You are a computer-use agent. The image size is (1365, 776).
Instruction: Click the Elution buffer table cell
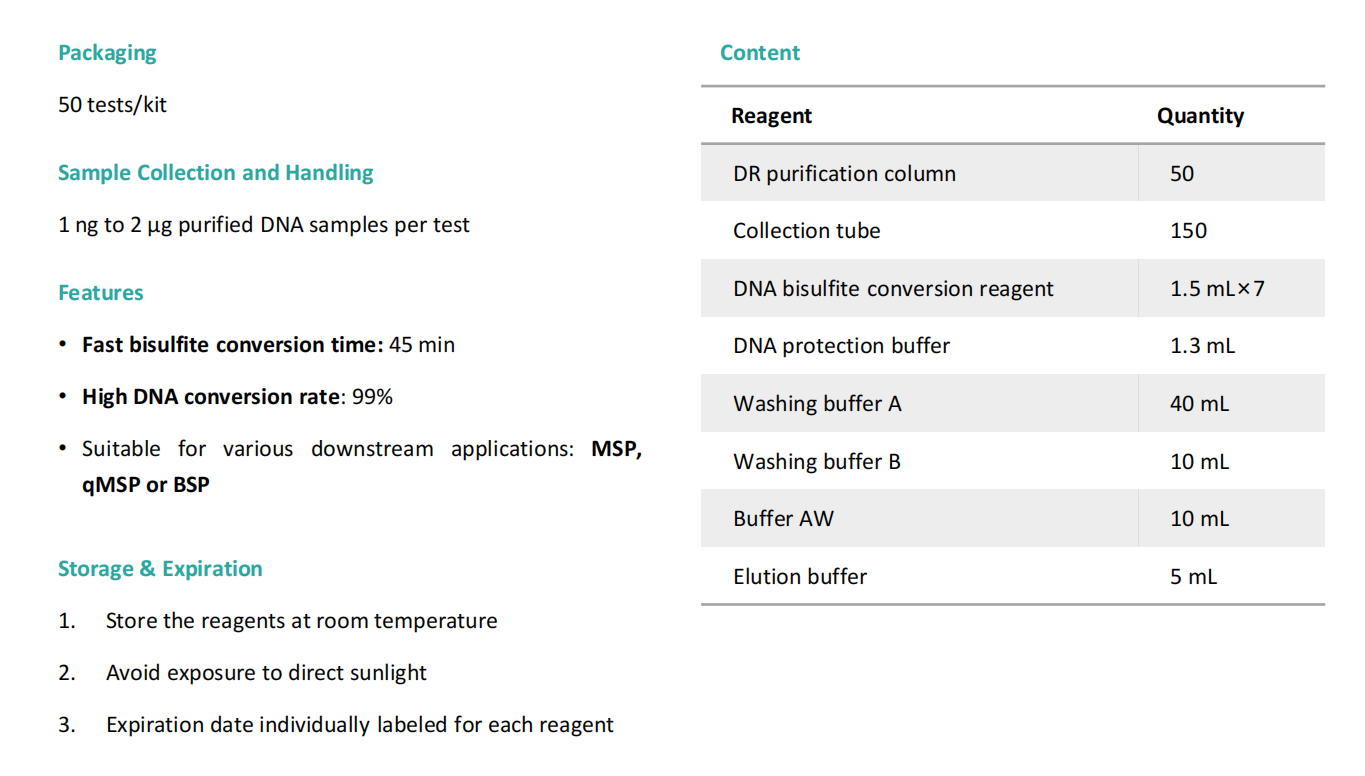[799, 577]
